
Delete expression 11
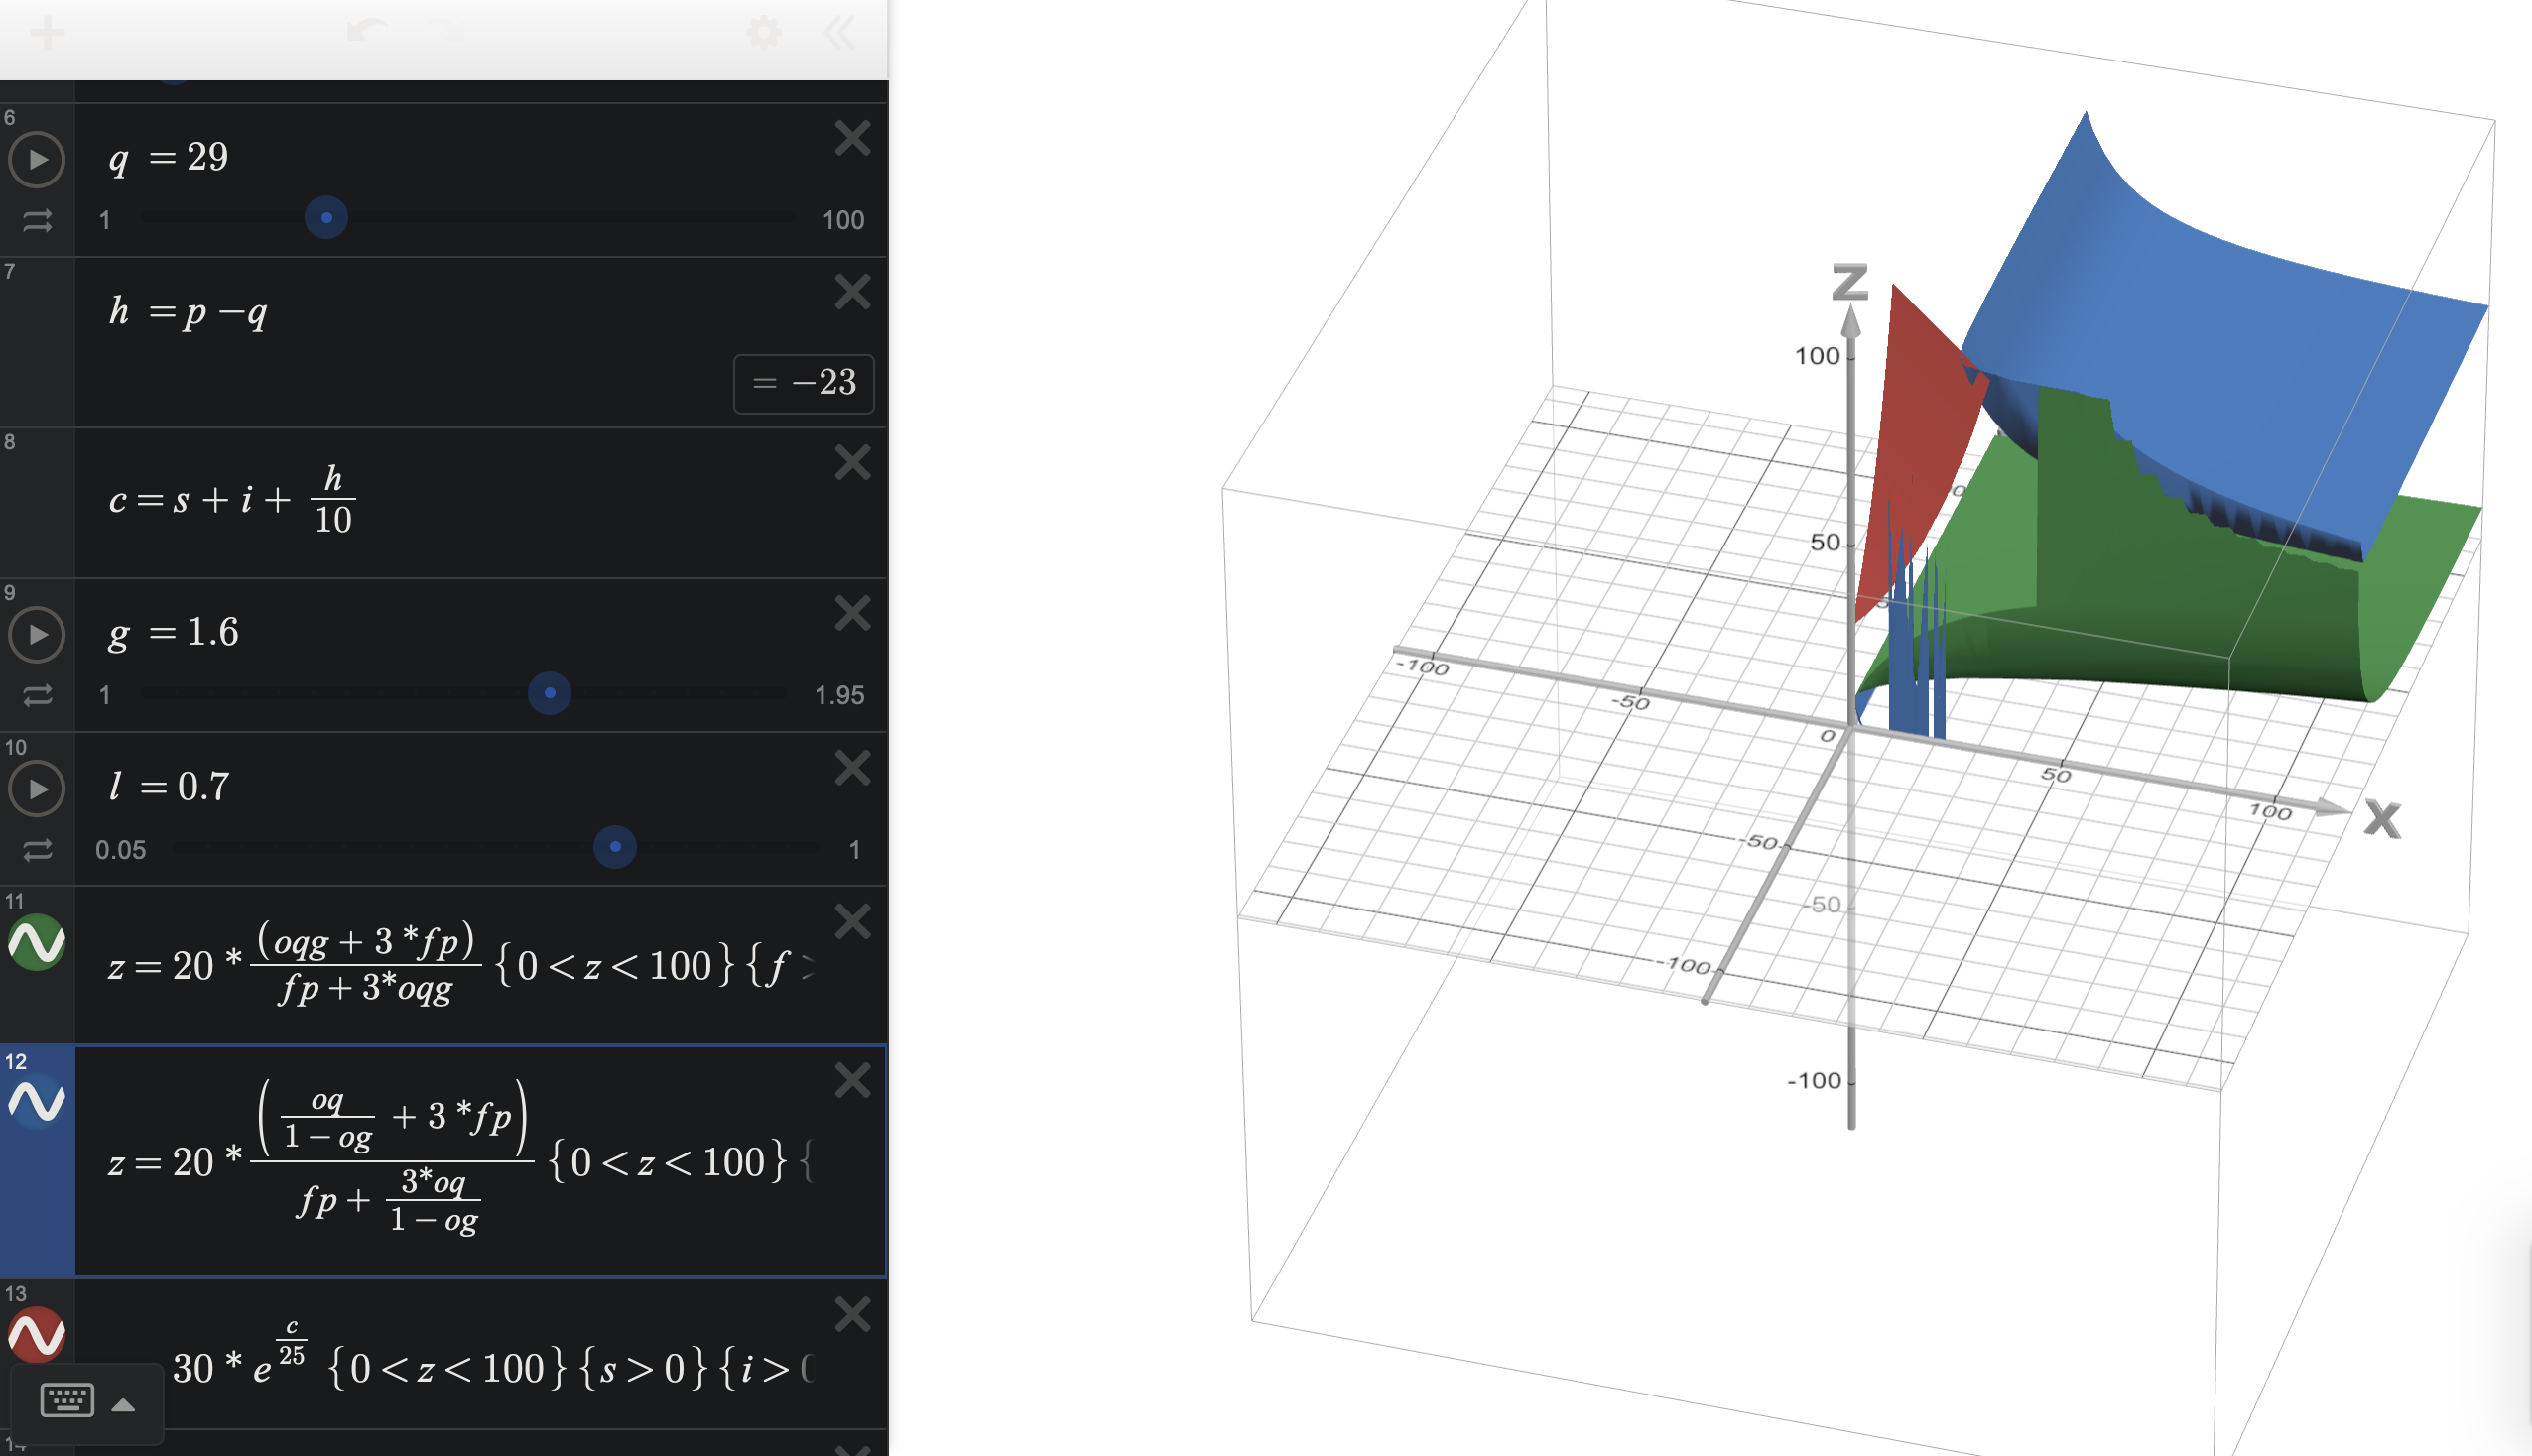point(852,921)
